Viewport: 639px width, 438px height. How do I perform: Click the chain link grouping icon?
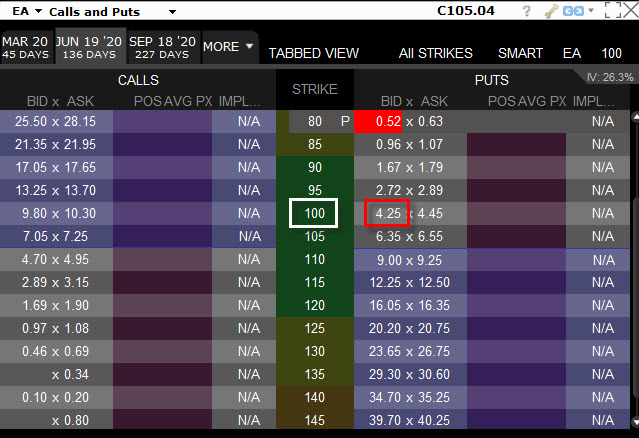tap(571, 12)
